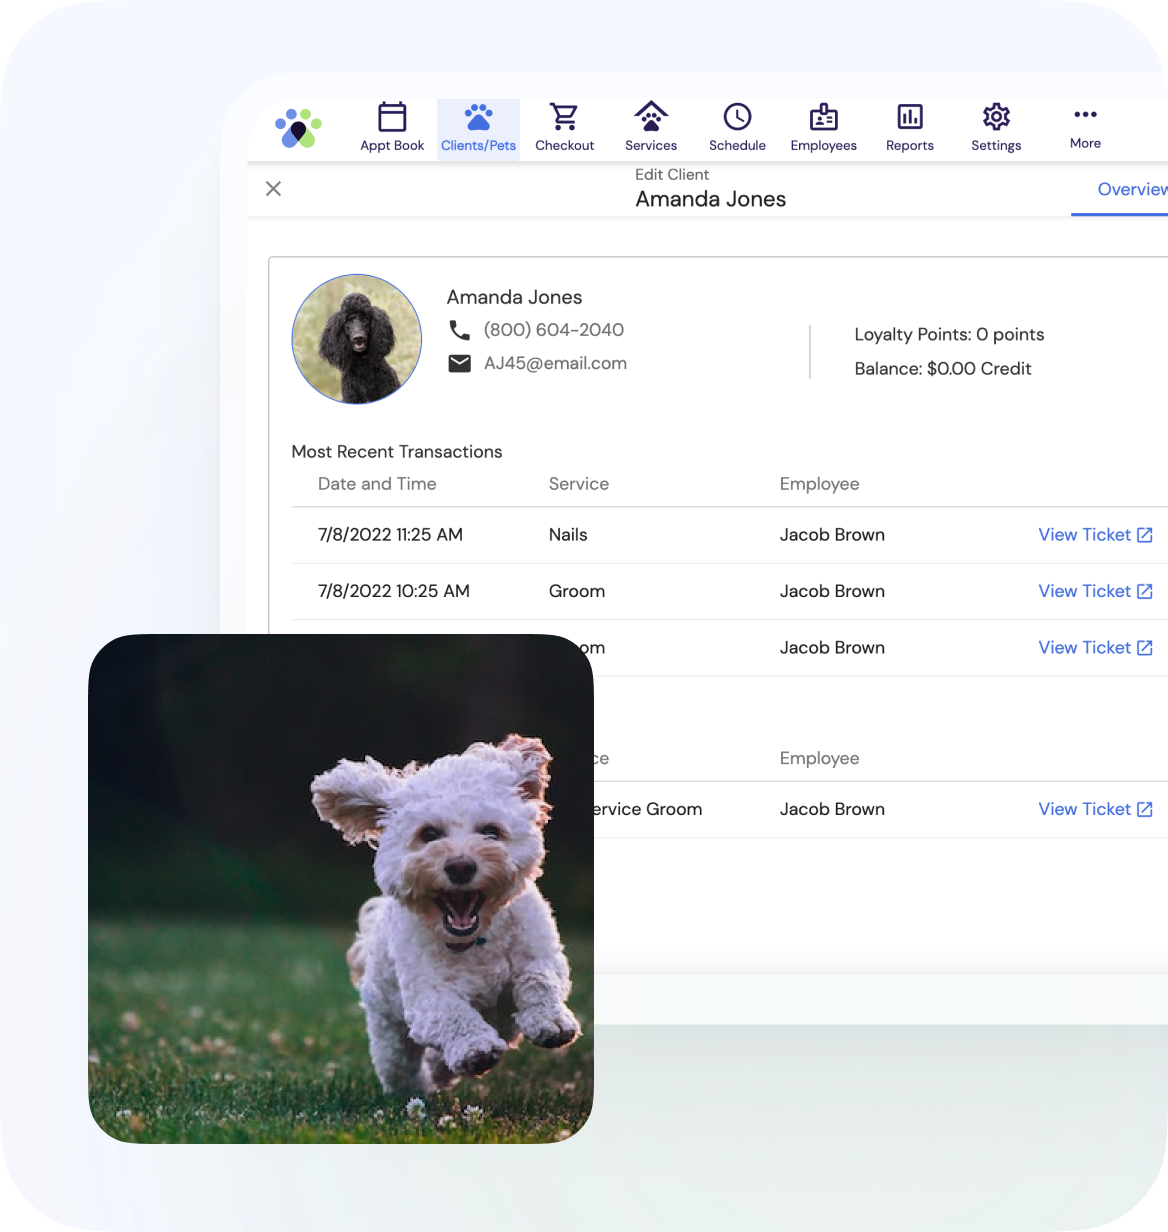Open the 7/8/2022 10:25 AM Groom ticket
This screenshot has height=1232, width=1168.
[x=1084, y=591]
